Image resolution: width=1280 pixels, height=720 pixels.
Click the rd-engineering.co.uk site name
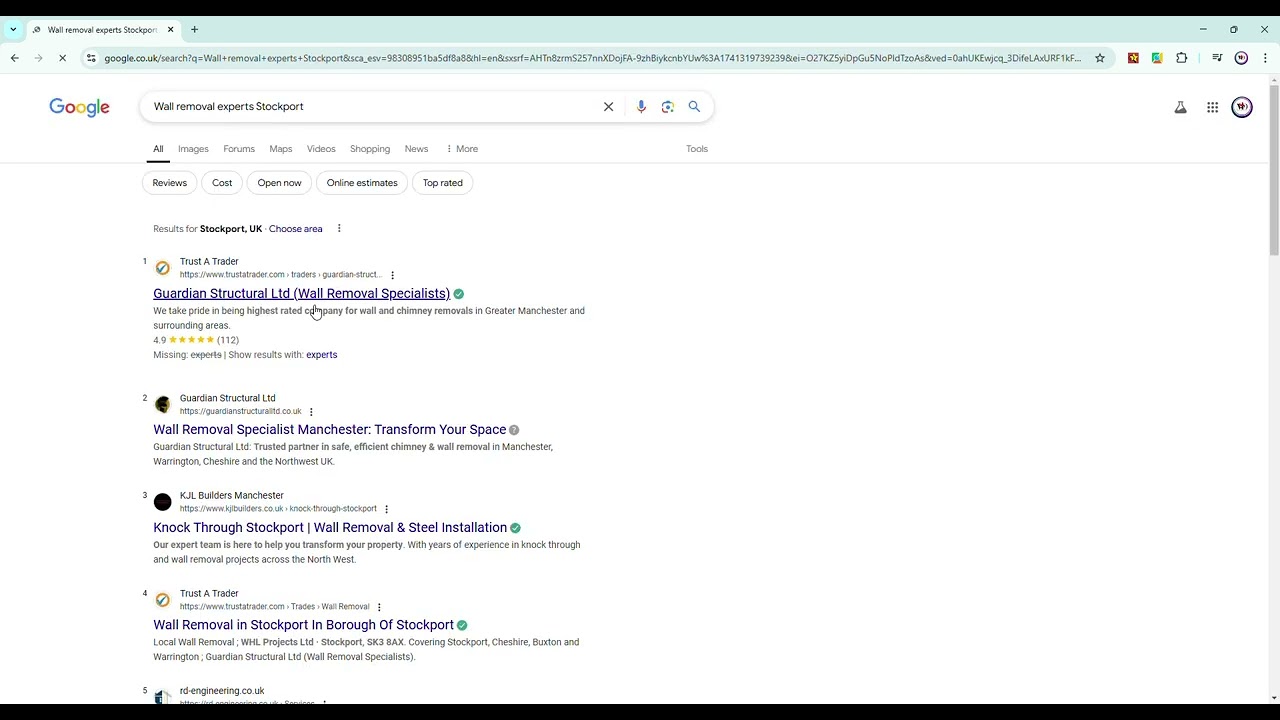(222, 691)
